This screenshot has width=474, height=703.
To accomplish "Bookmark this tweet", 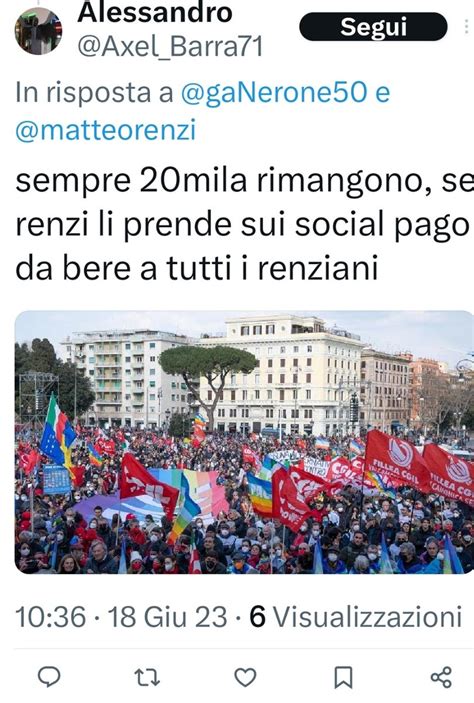I will (x=343, y=677).
